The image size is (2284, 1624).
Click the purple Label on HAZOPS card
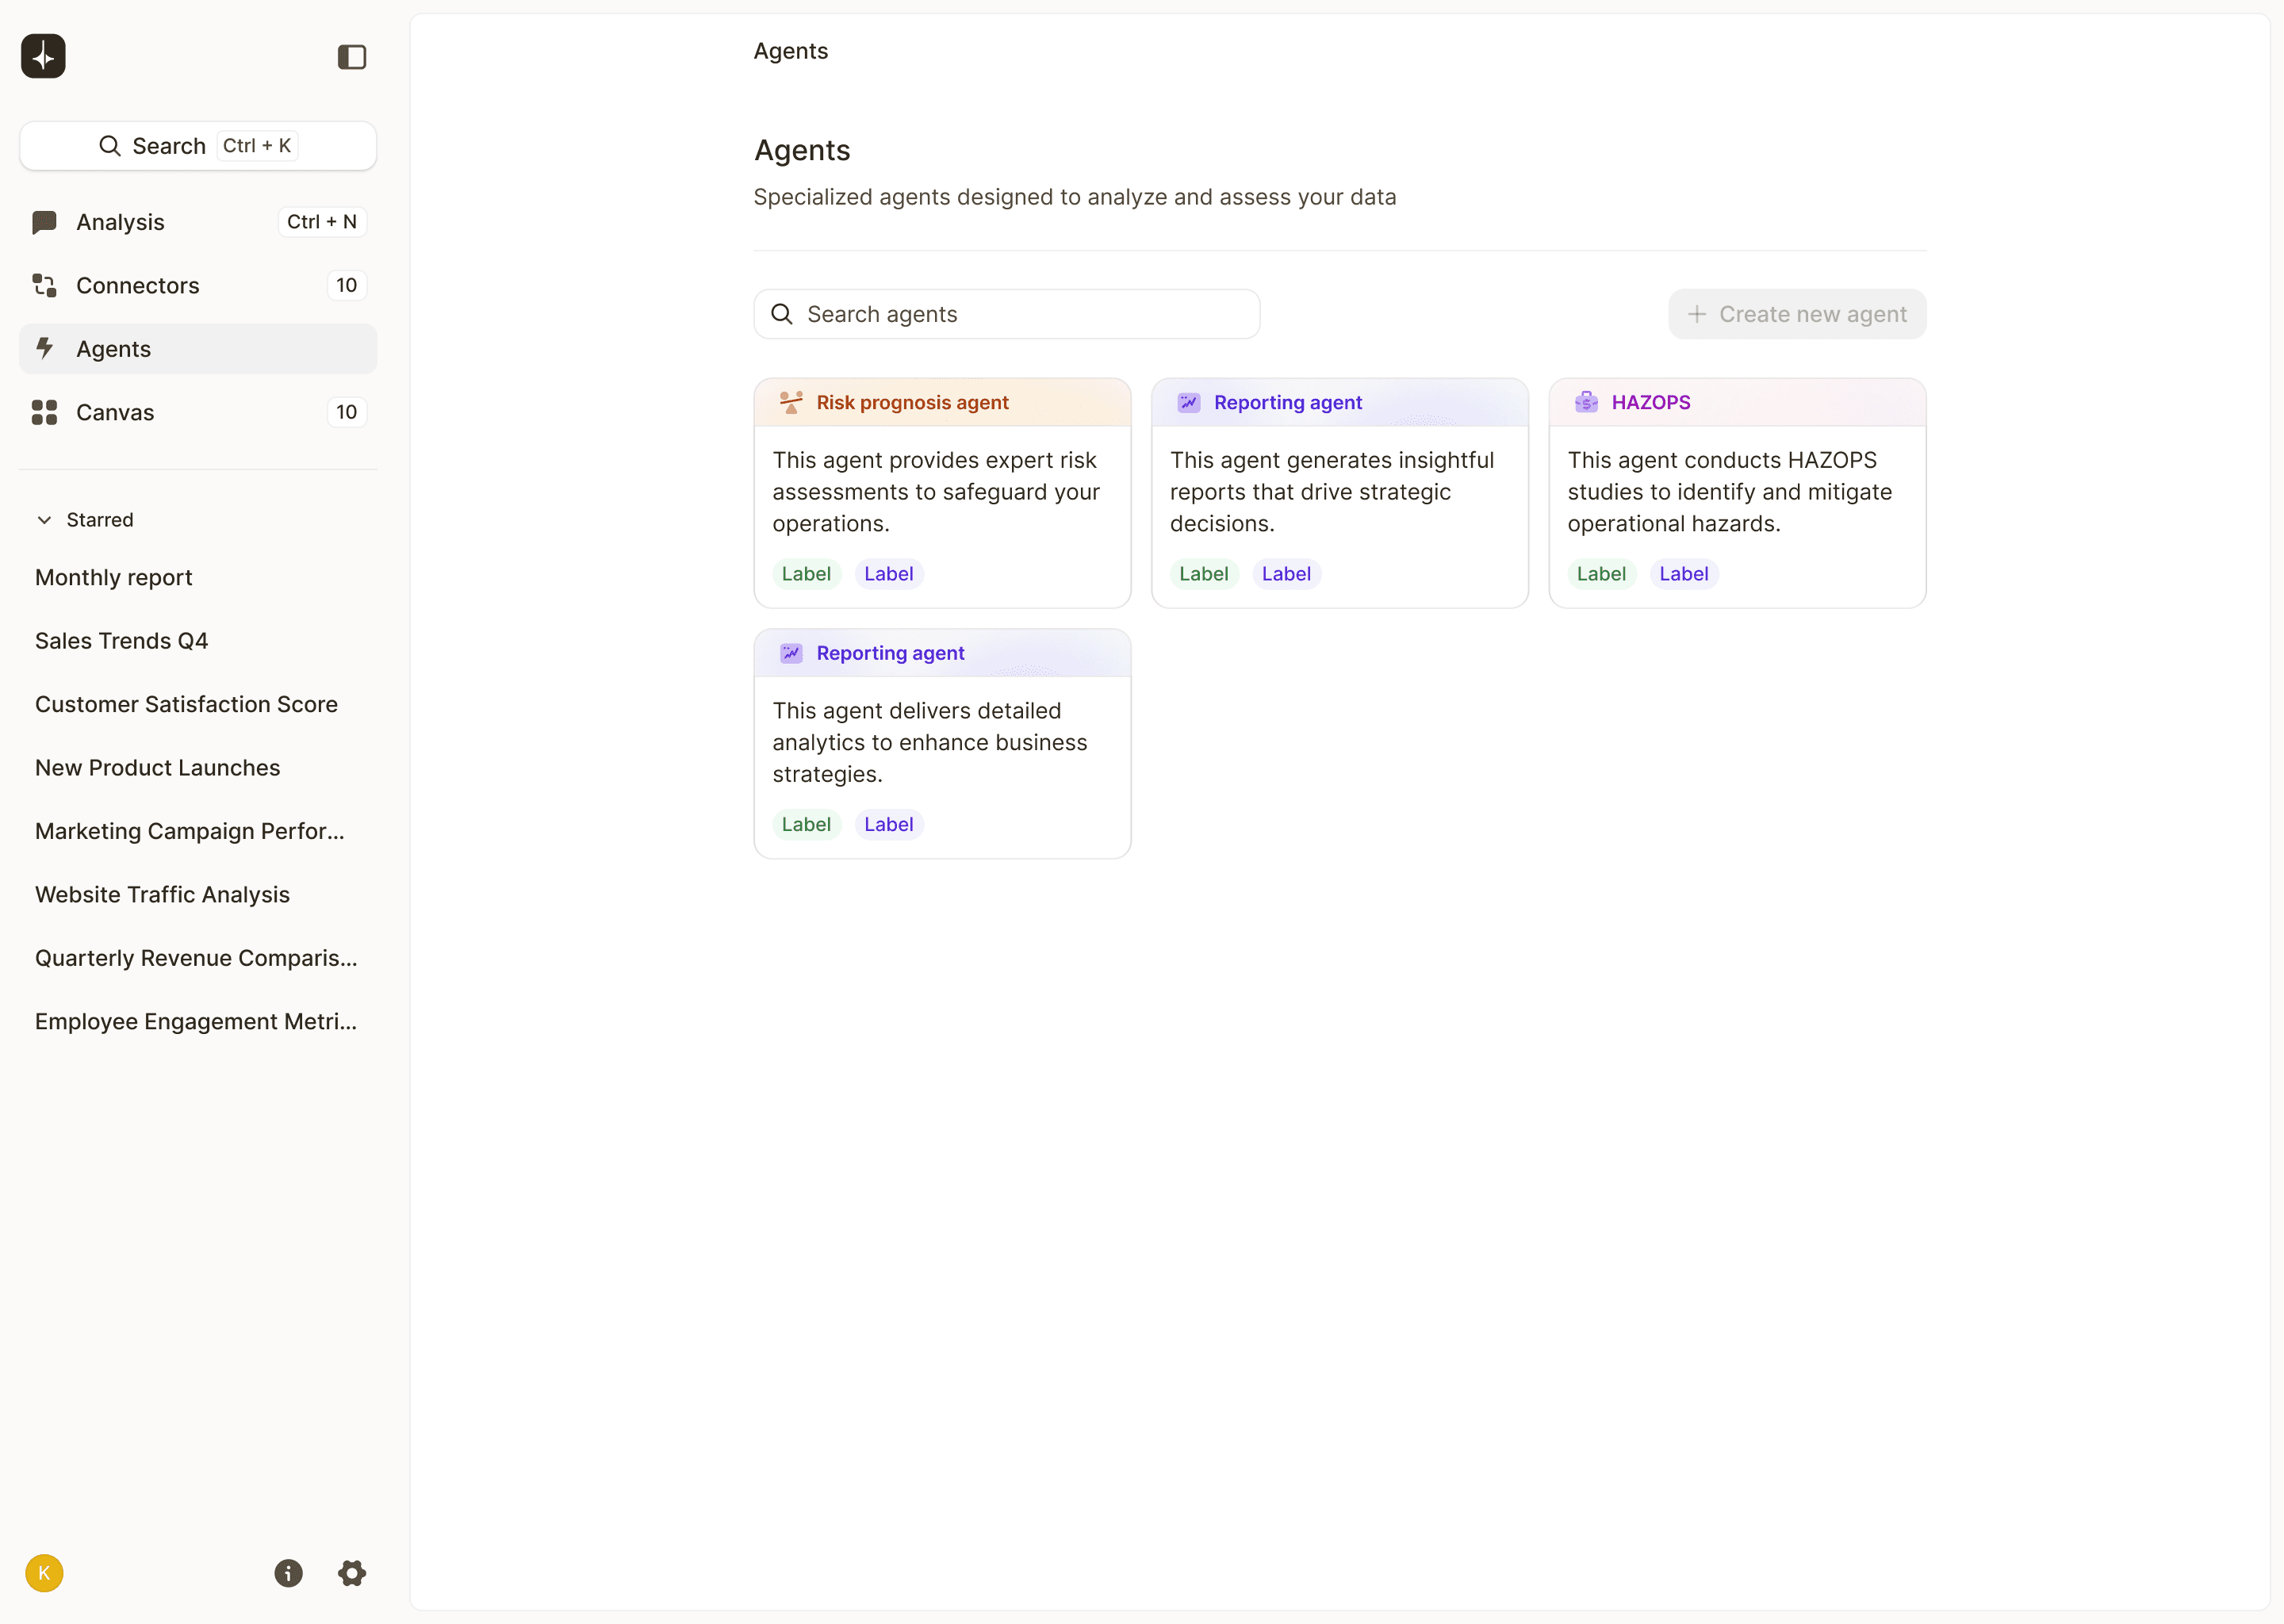pos(1683,574)
